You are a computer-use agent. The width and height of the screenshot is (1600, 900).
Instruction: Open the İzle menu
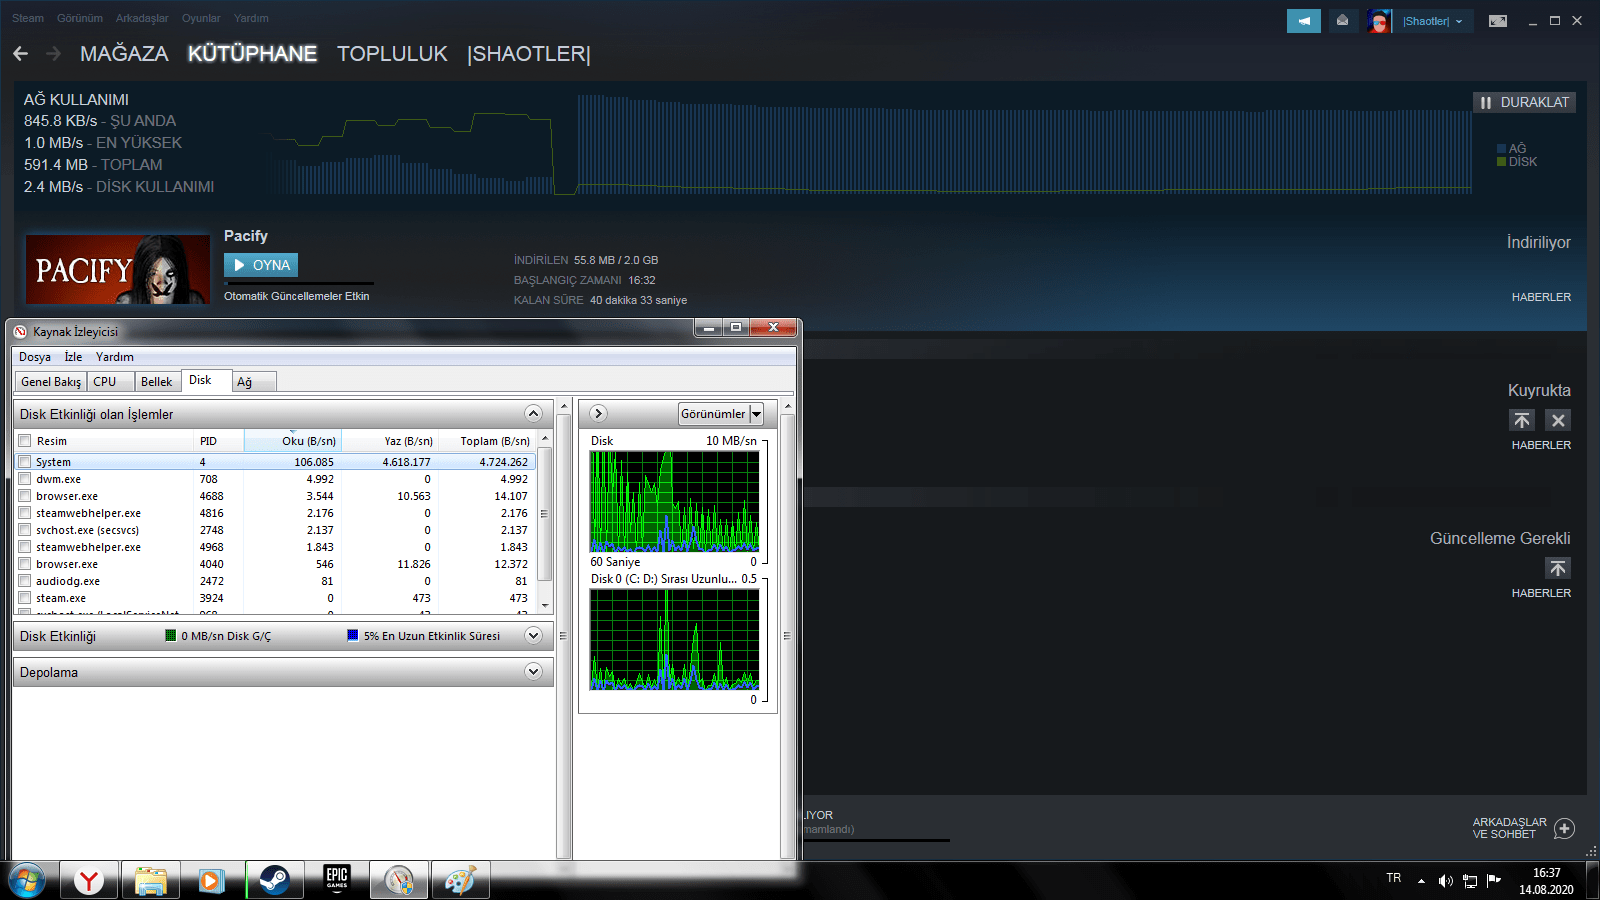pyautogui.click(x=74, y=357)
